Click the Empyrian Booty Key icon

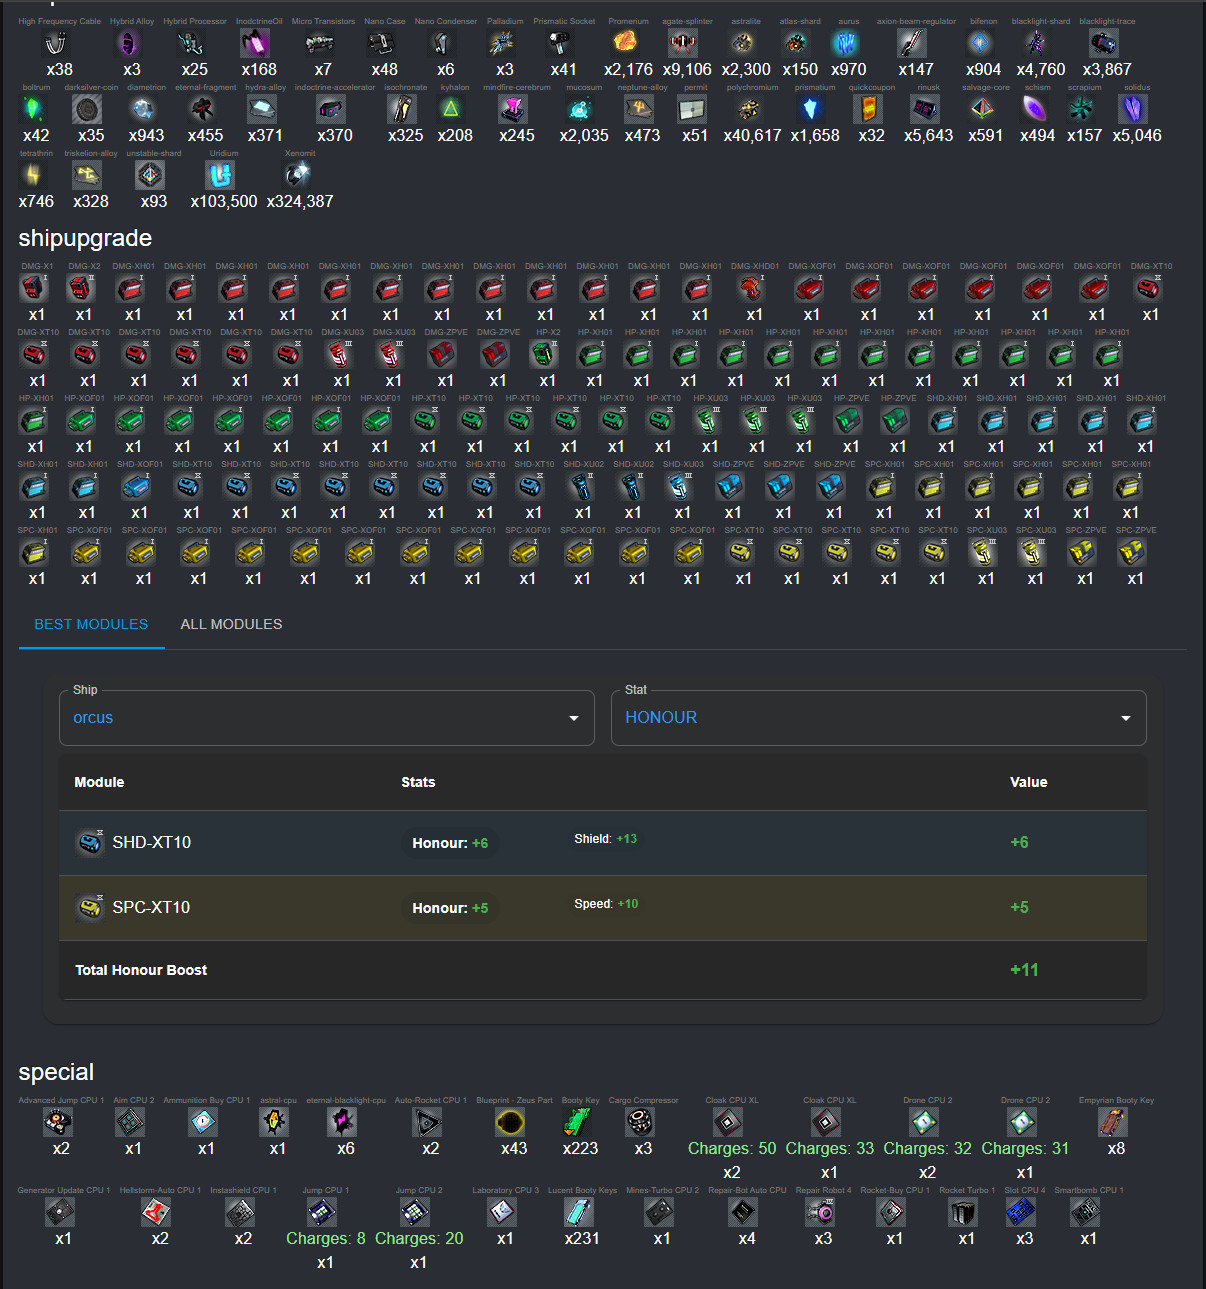pos(1114,1122)
